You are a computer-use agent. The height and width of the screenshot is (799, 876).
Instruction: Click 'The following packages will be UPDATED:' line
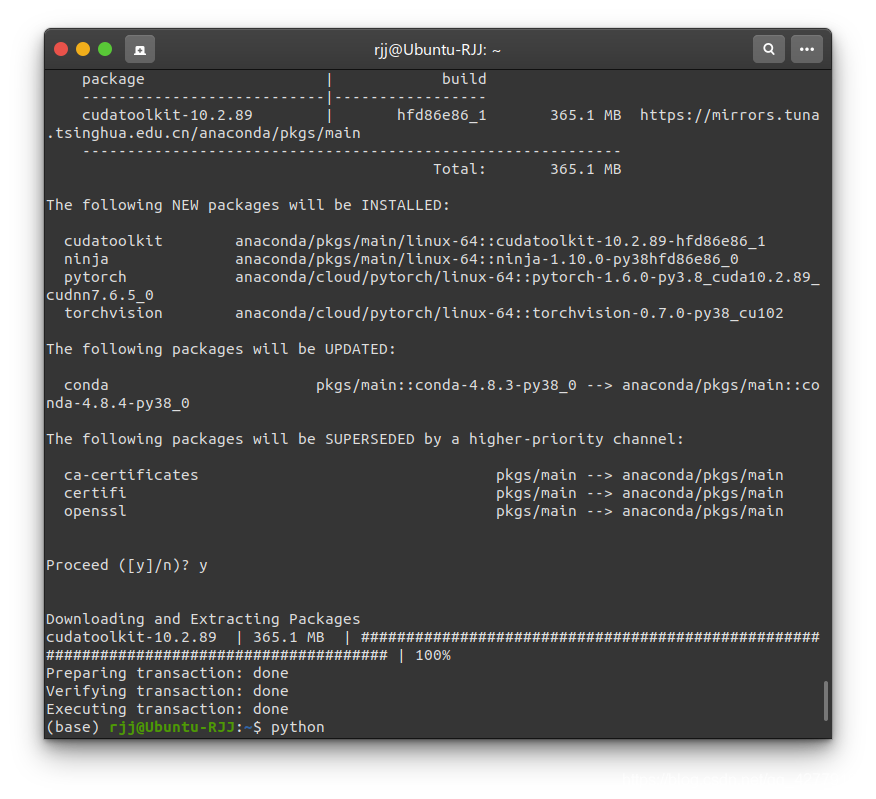point(221,349)
